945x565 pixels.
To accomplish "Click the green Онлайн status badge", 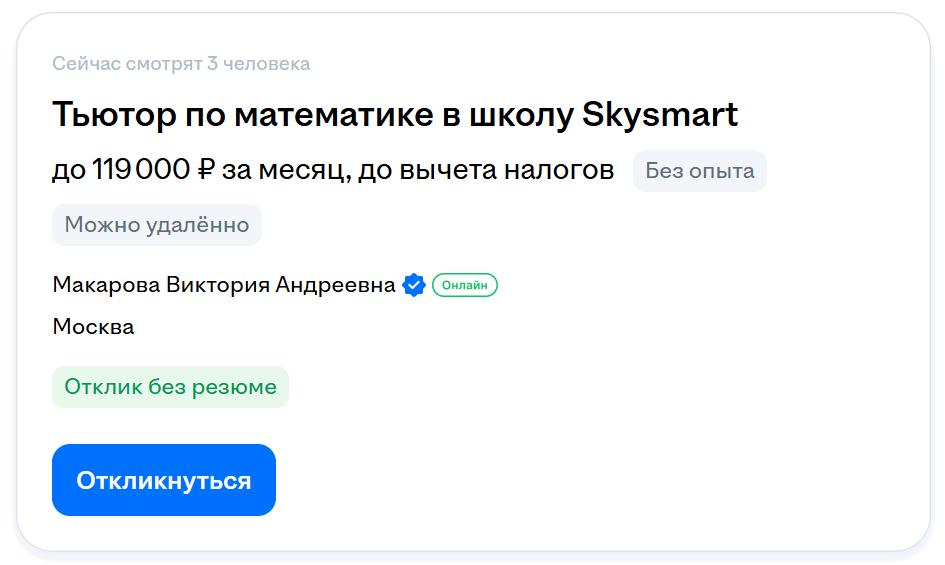I will click(x=465, y=285).
